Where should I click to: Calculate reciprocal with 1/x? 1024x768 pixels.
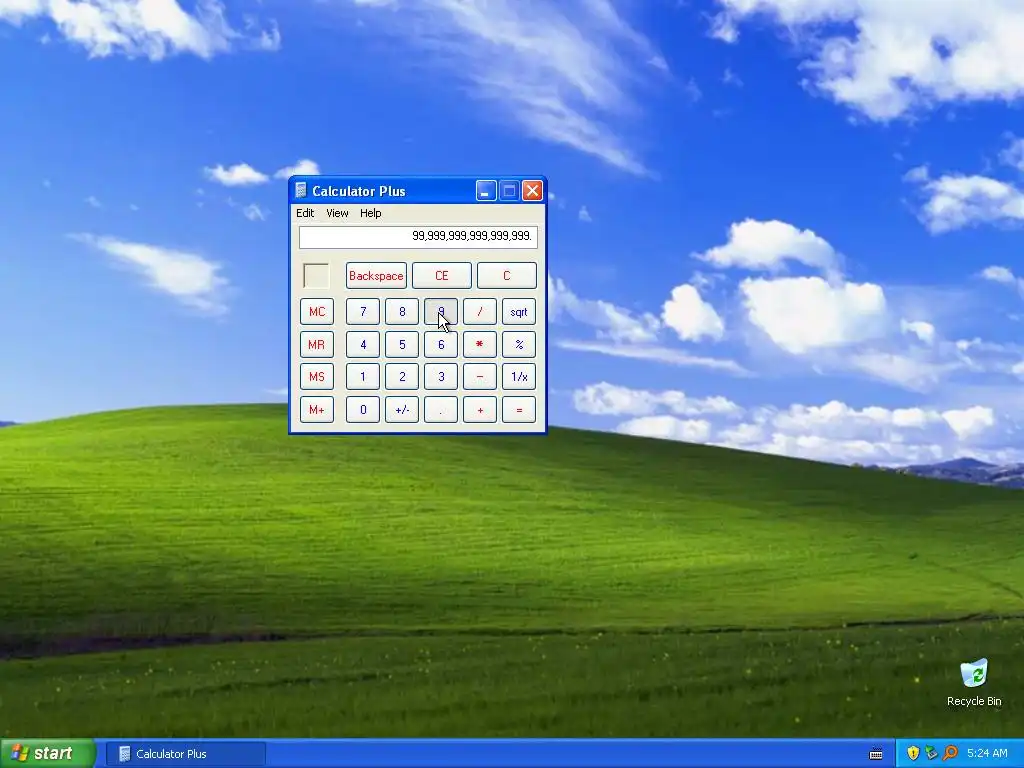pos(519,377)
